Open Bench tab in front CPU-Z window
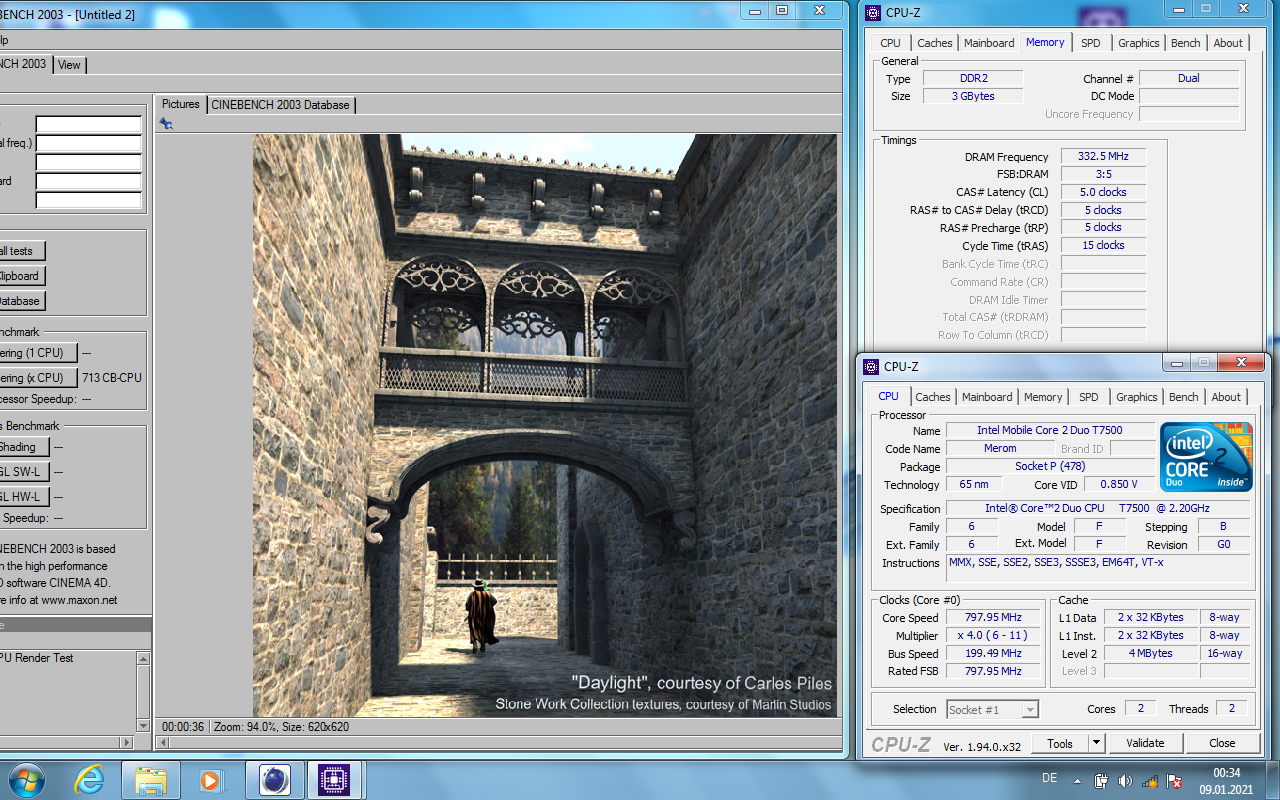 (1184, 397)
